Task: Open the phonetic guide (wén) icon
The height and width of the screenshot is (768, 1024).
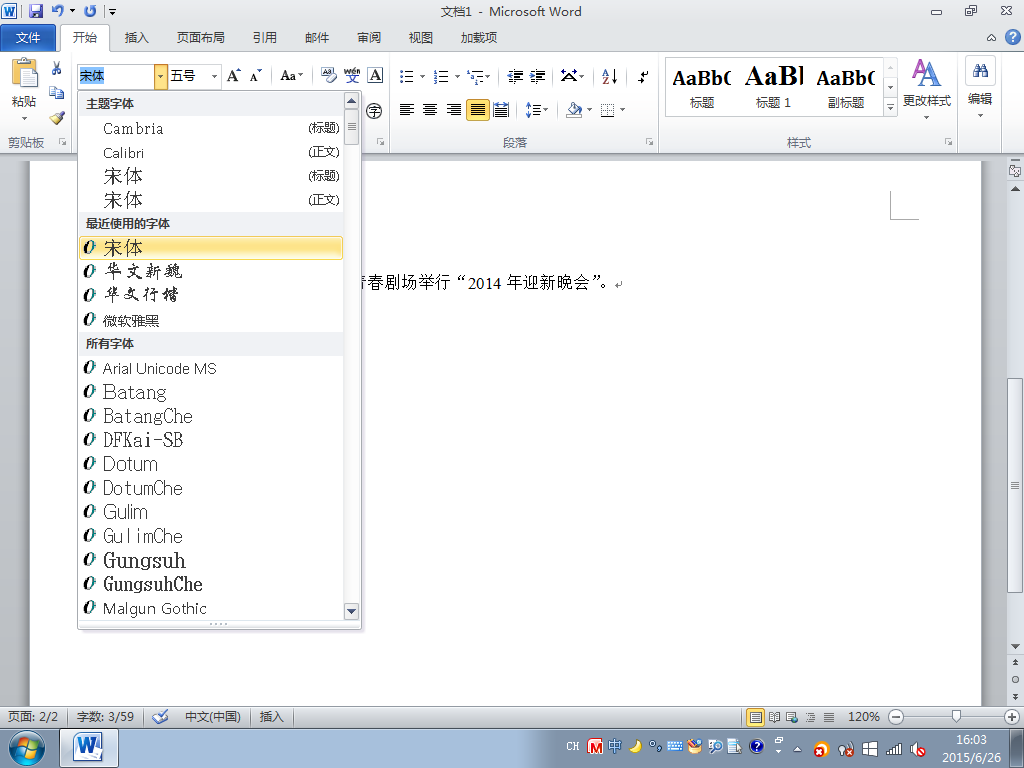Action: coord(352,76)
